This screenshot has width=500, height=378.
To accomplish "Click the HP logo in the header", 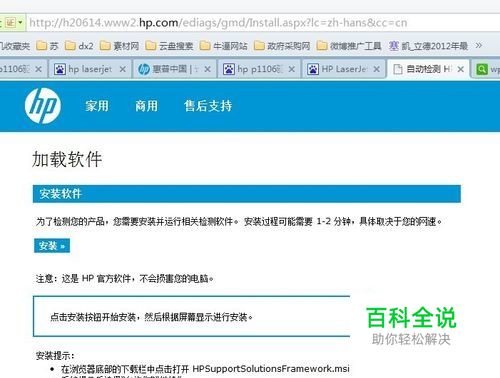I will (43, 106).
